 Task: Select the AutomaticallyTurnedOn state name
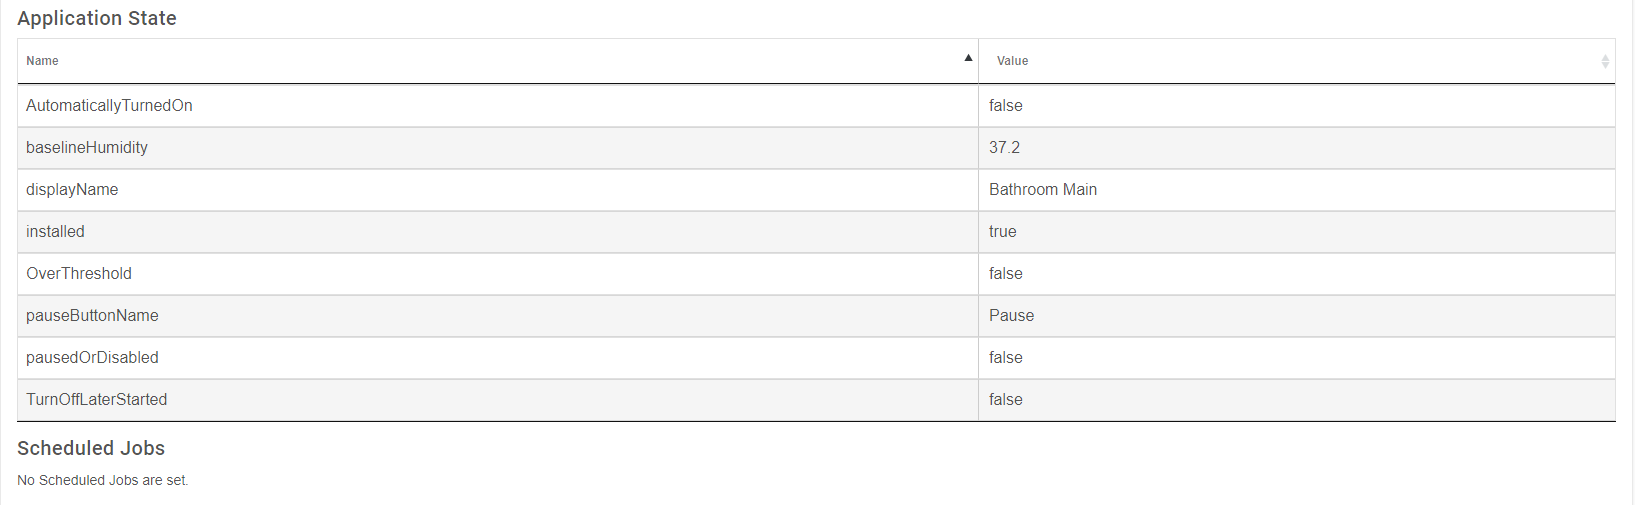tap(109, 106)
